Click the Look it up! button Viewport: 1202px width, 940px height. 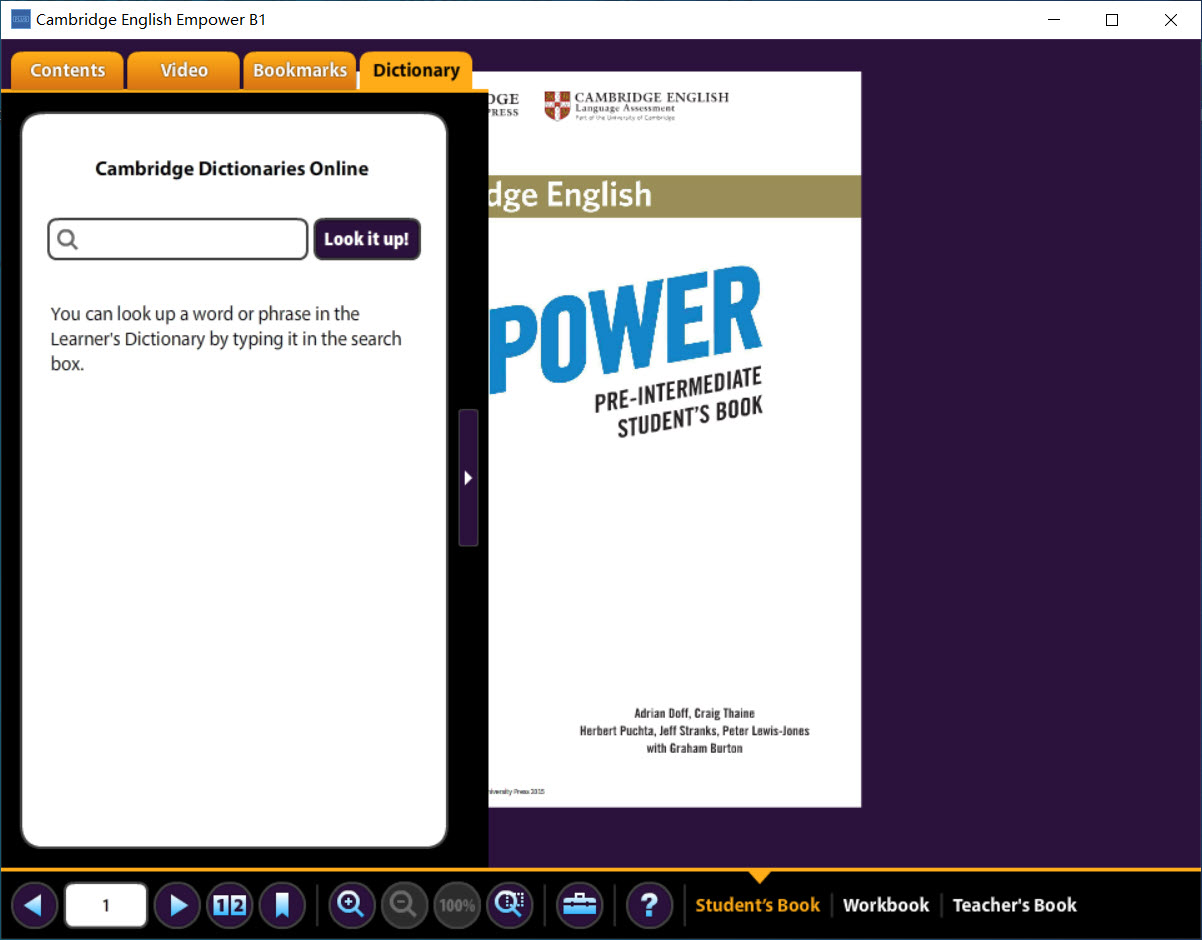pyautogui.click(x=367, y=239)
